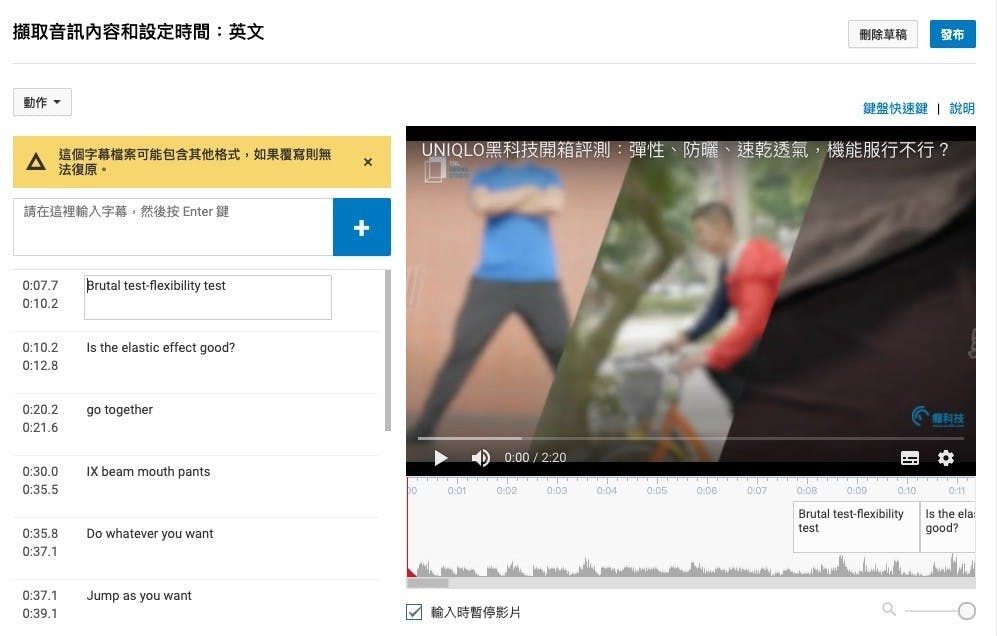Click the timeline zoom magnifier icon
Screen dimensions: 997x636
click(889, 609)
